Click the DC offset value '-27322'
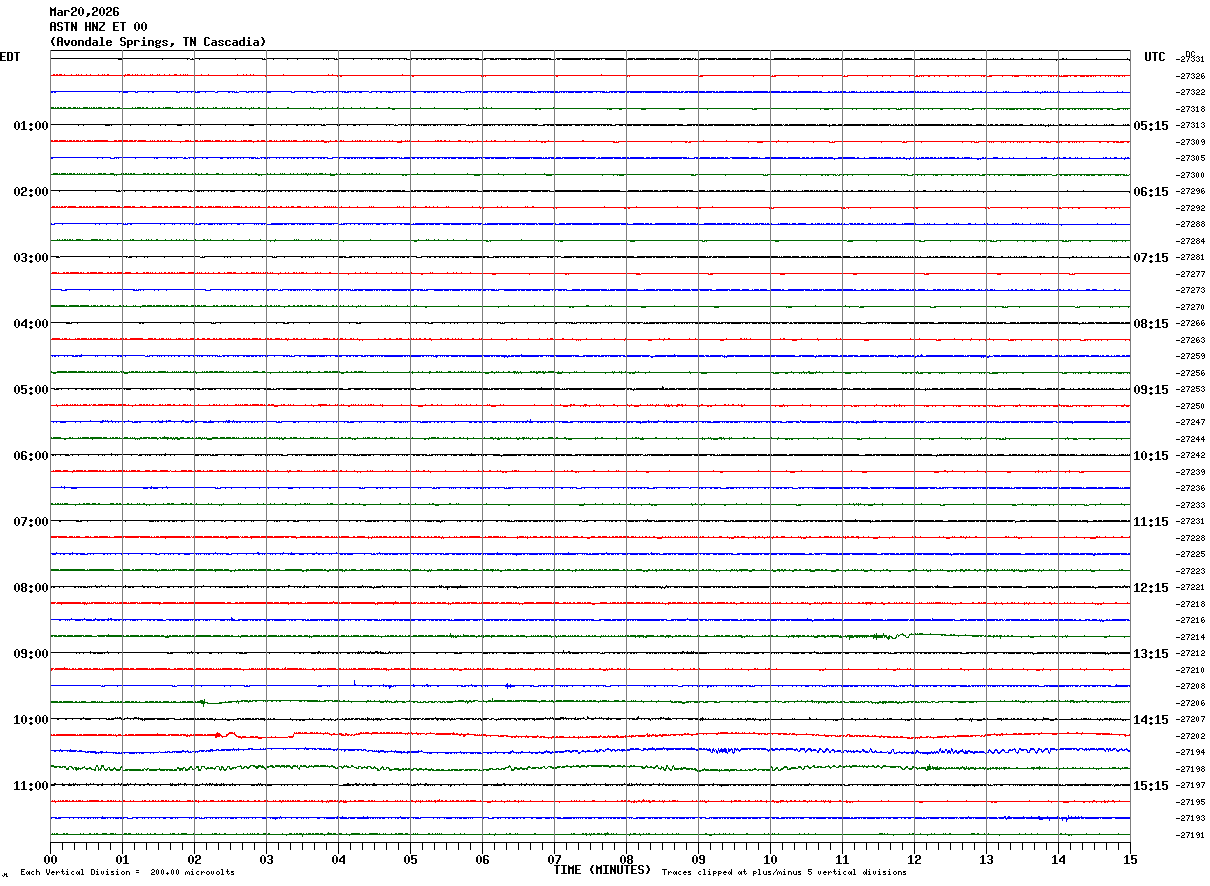 [1190, 93]
